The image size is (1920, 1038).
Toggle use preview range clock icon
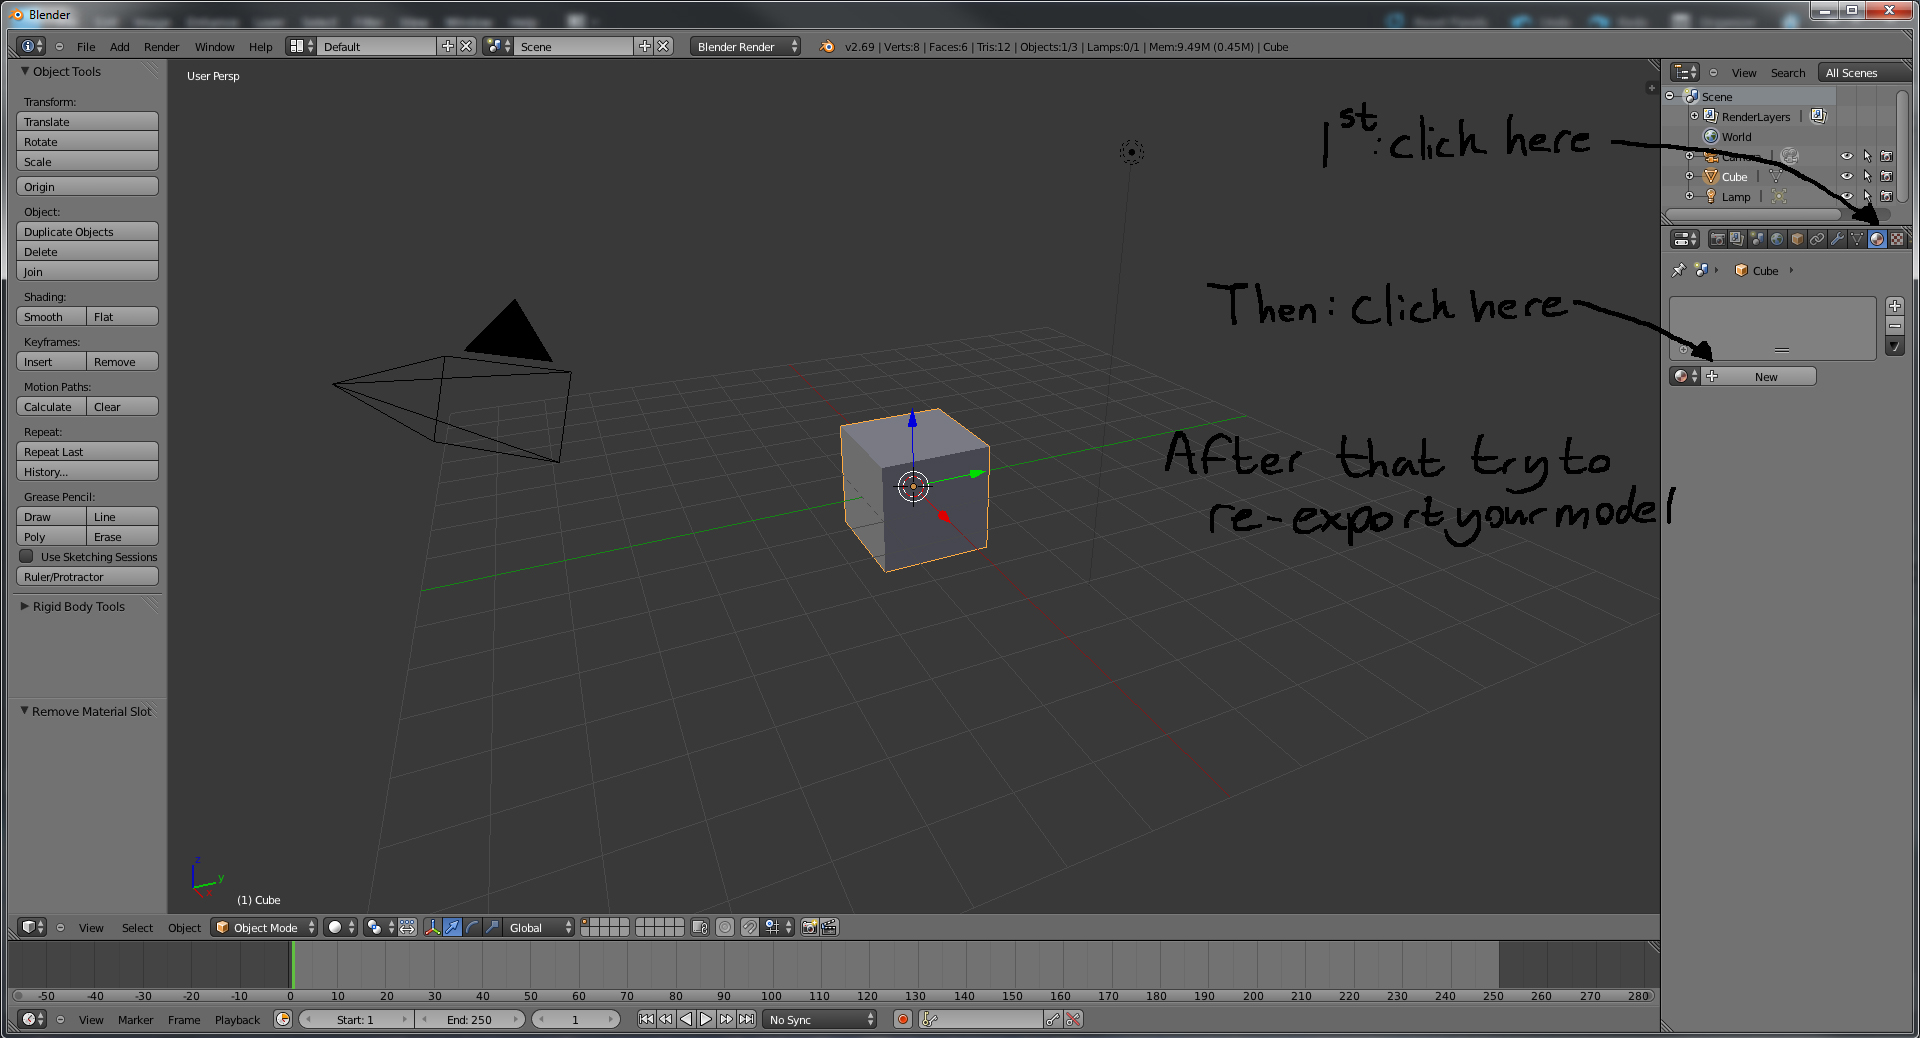coord(283,1019)
